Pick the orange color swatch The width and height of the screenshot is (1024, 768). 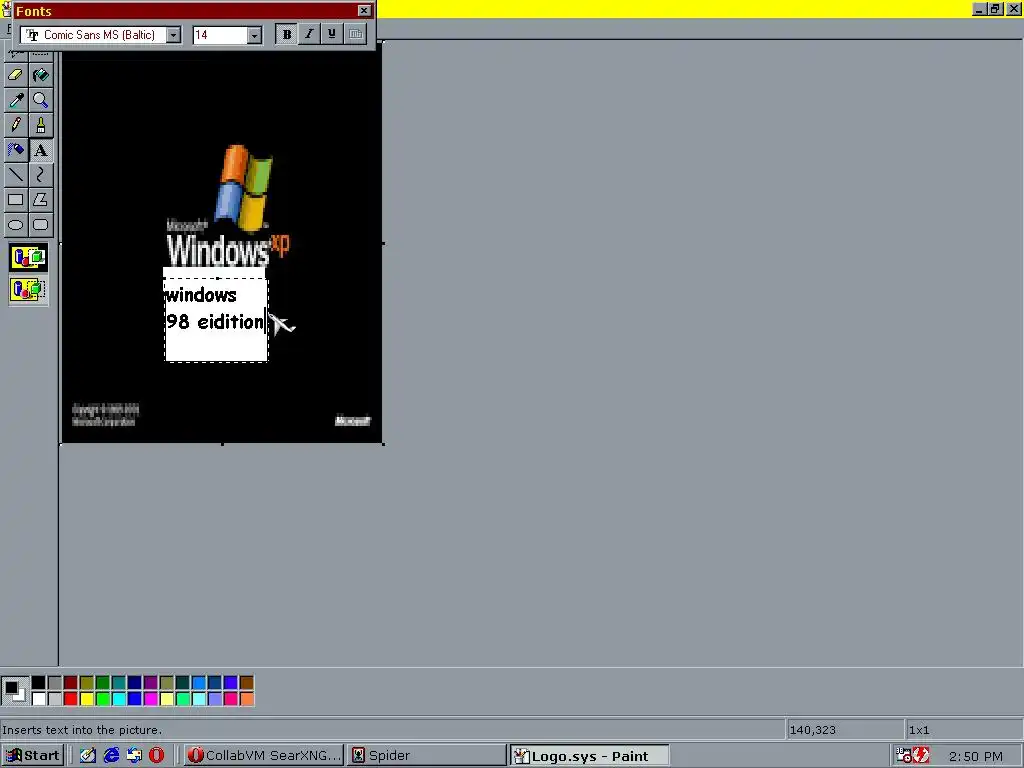(246, 699)
